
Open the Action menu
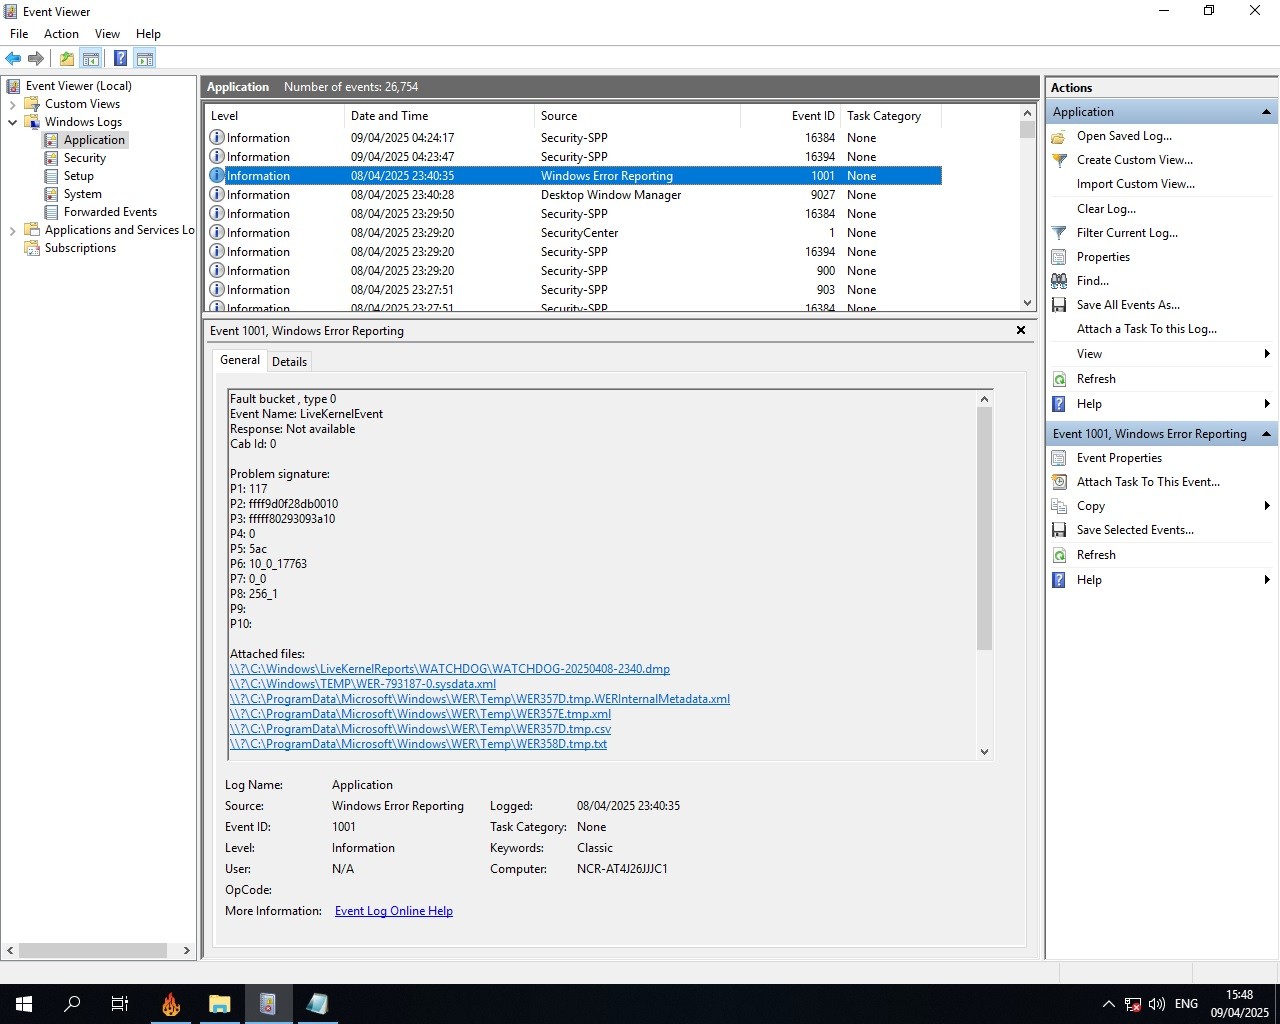point(61,34)
